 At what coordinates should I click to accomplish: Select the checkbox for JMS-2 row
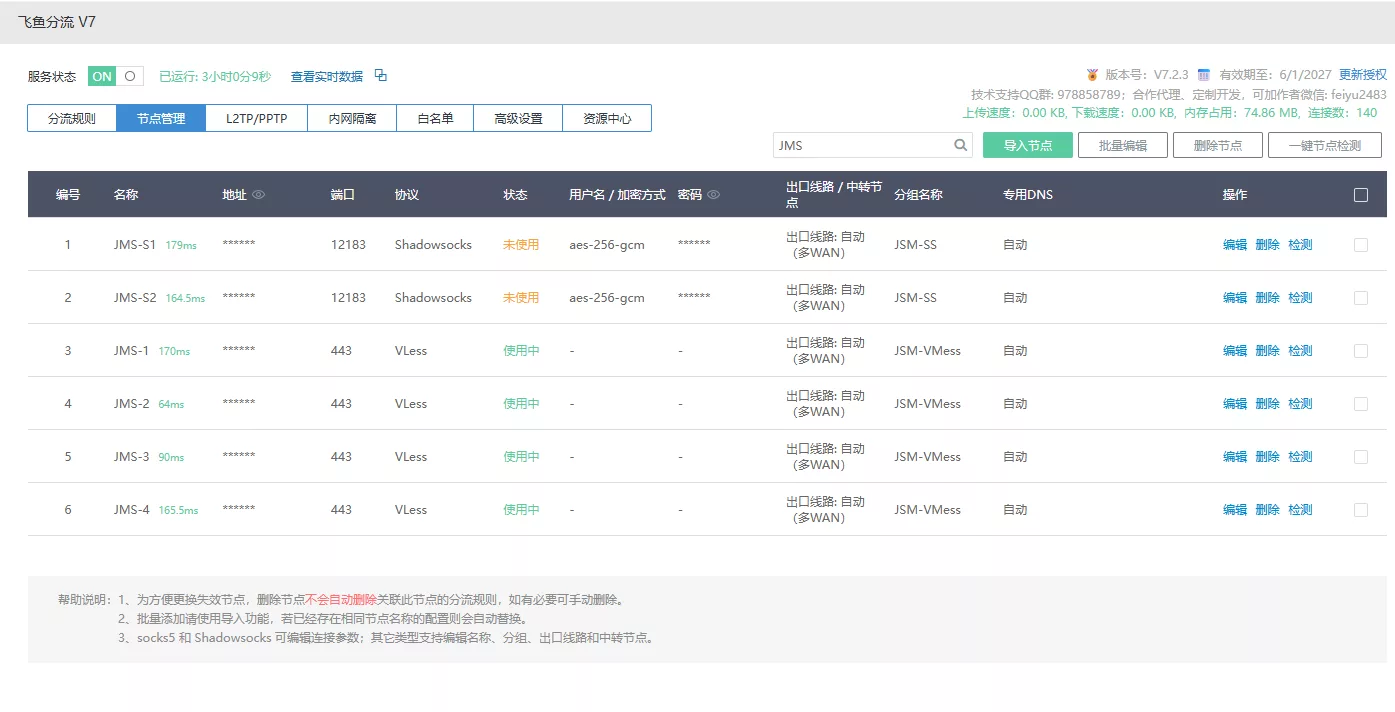pos(1360,403)
